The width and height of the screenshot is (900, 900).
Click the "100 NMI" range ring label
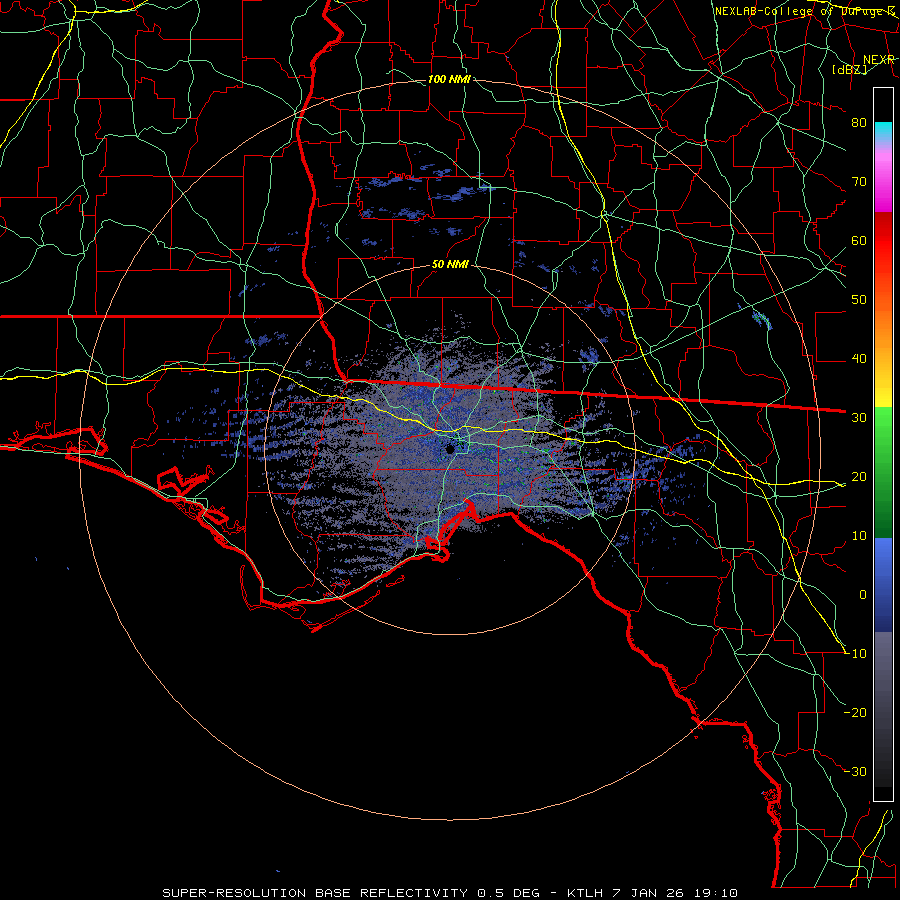click(x=449, y=79)
